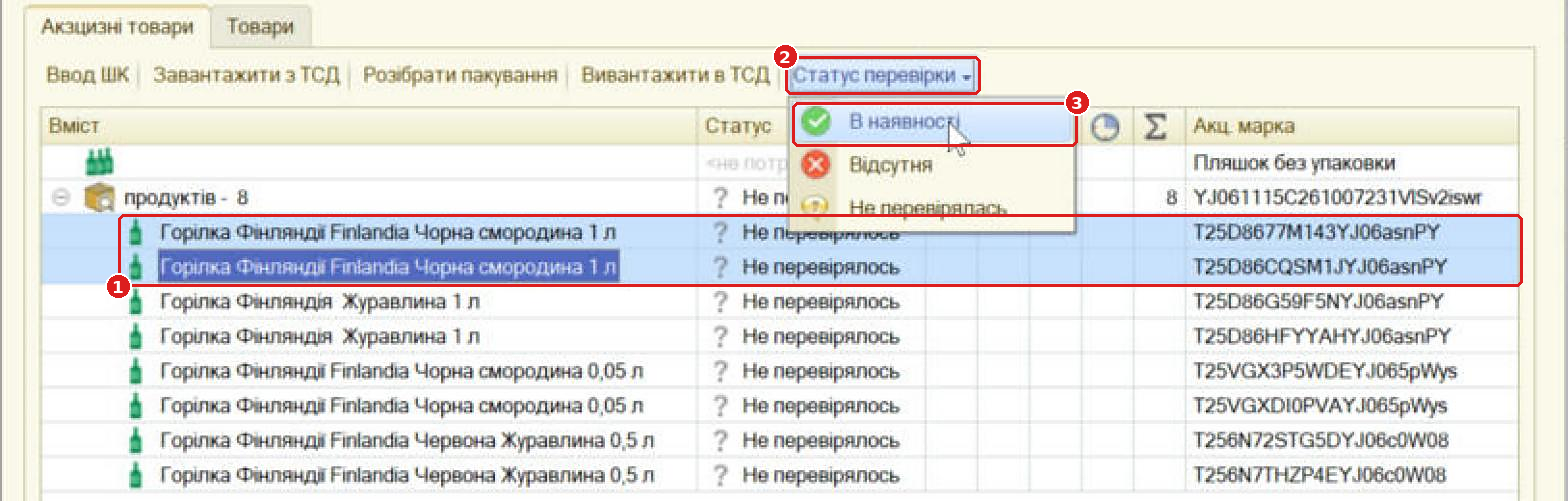Click the bottle icon of row T25D86CQSM1JYJ06asnPY
Screen dimensions: 1568x501
coord(136,267)
